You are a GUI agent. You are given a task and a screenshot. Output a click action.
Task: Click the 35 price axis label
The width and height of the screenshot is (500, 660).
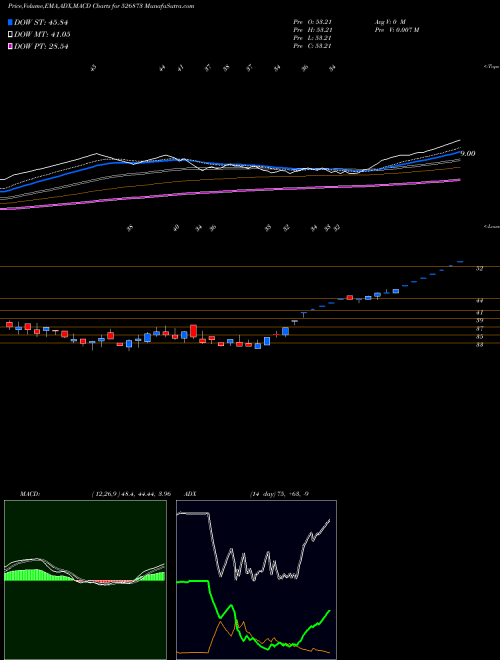[479, 337]
